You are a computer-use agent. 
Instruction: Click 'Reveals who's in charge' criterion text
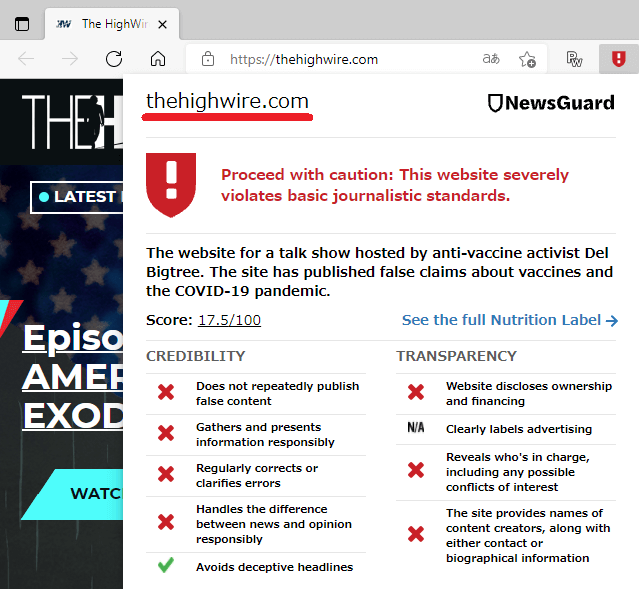518,472
